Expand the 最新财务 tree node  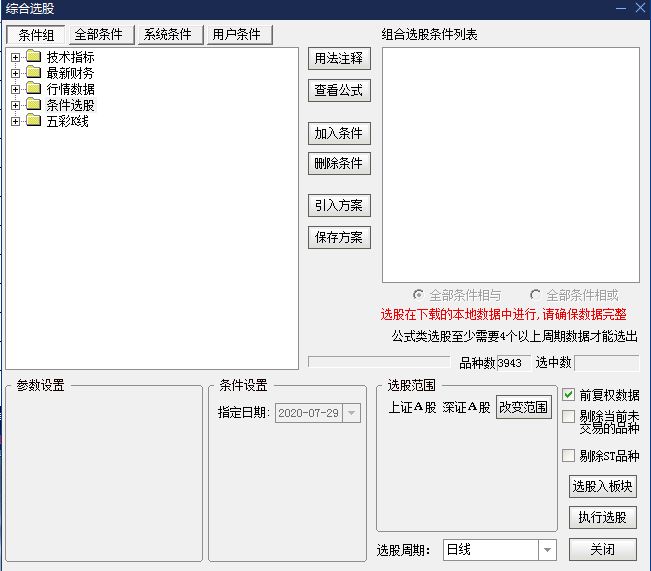[15, 74]
